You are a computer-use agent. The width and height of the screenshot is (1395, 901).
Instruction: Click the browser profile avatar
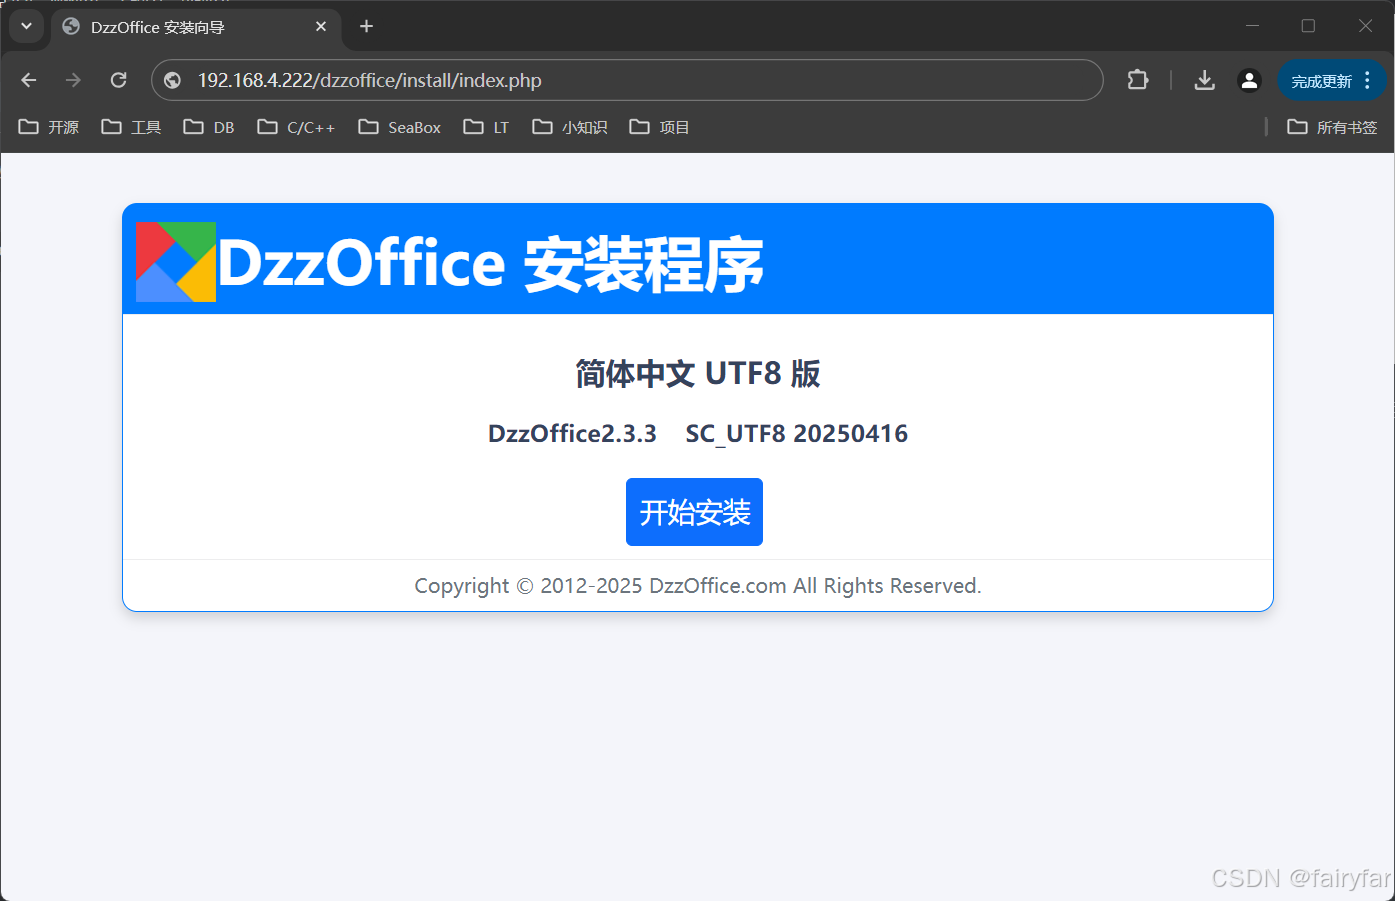(1249, 80)
